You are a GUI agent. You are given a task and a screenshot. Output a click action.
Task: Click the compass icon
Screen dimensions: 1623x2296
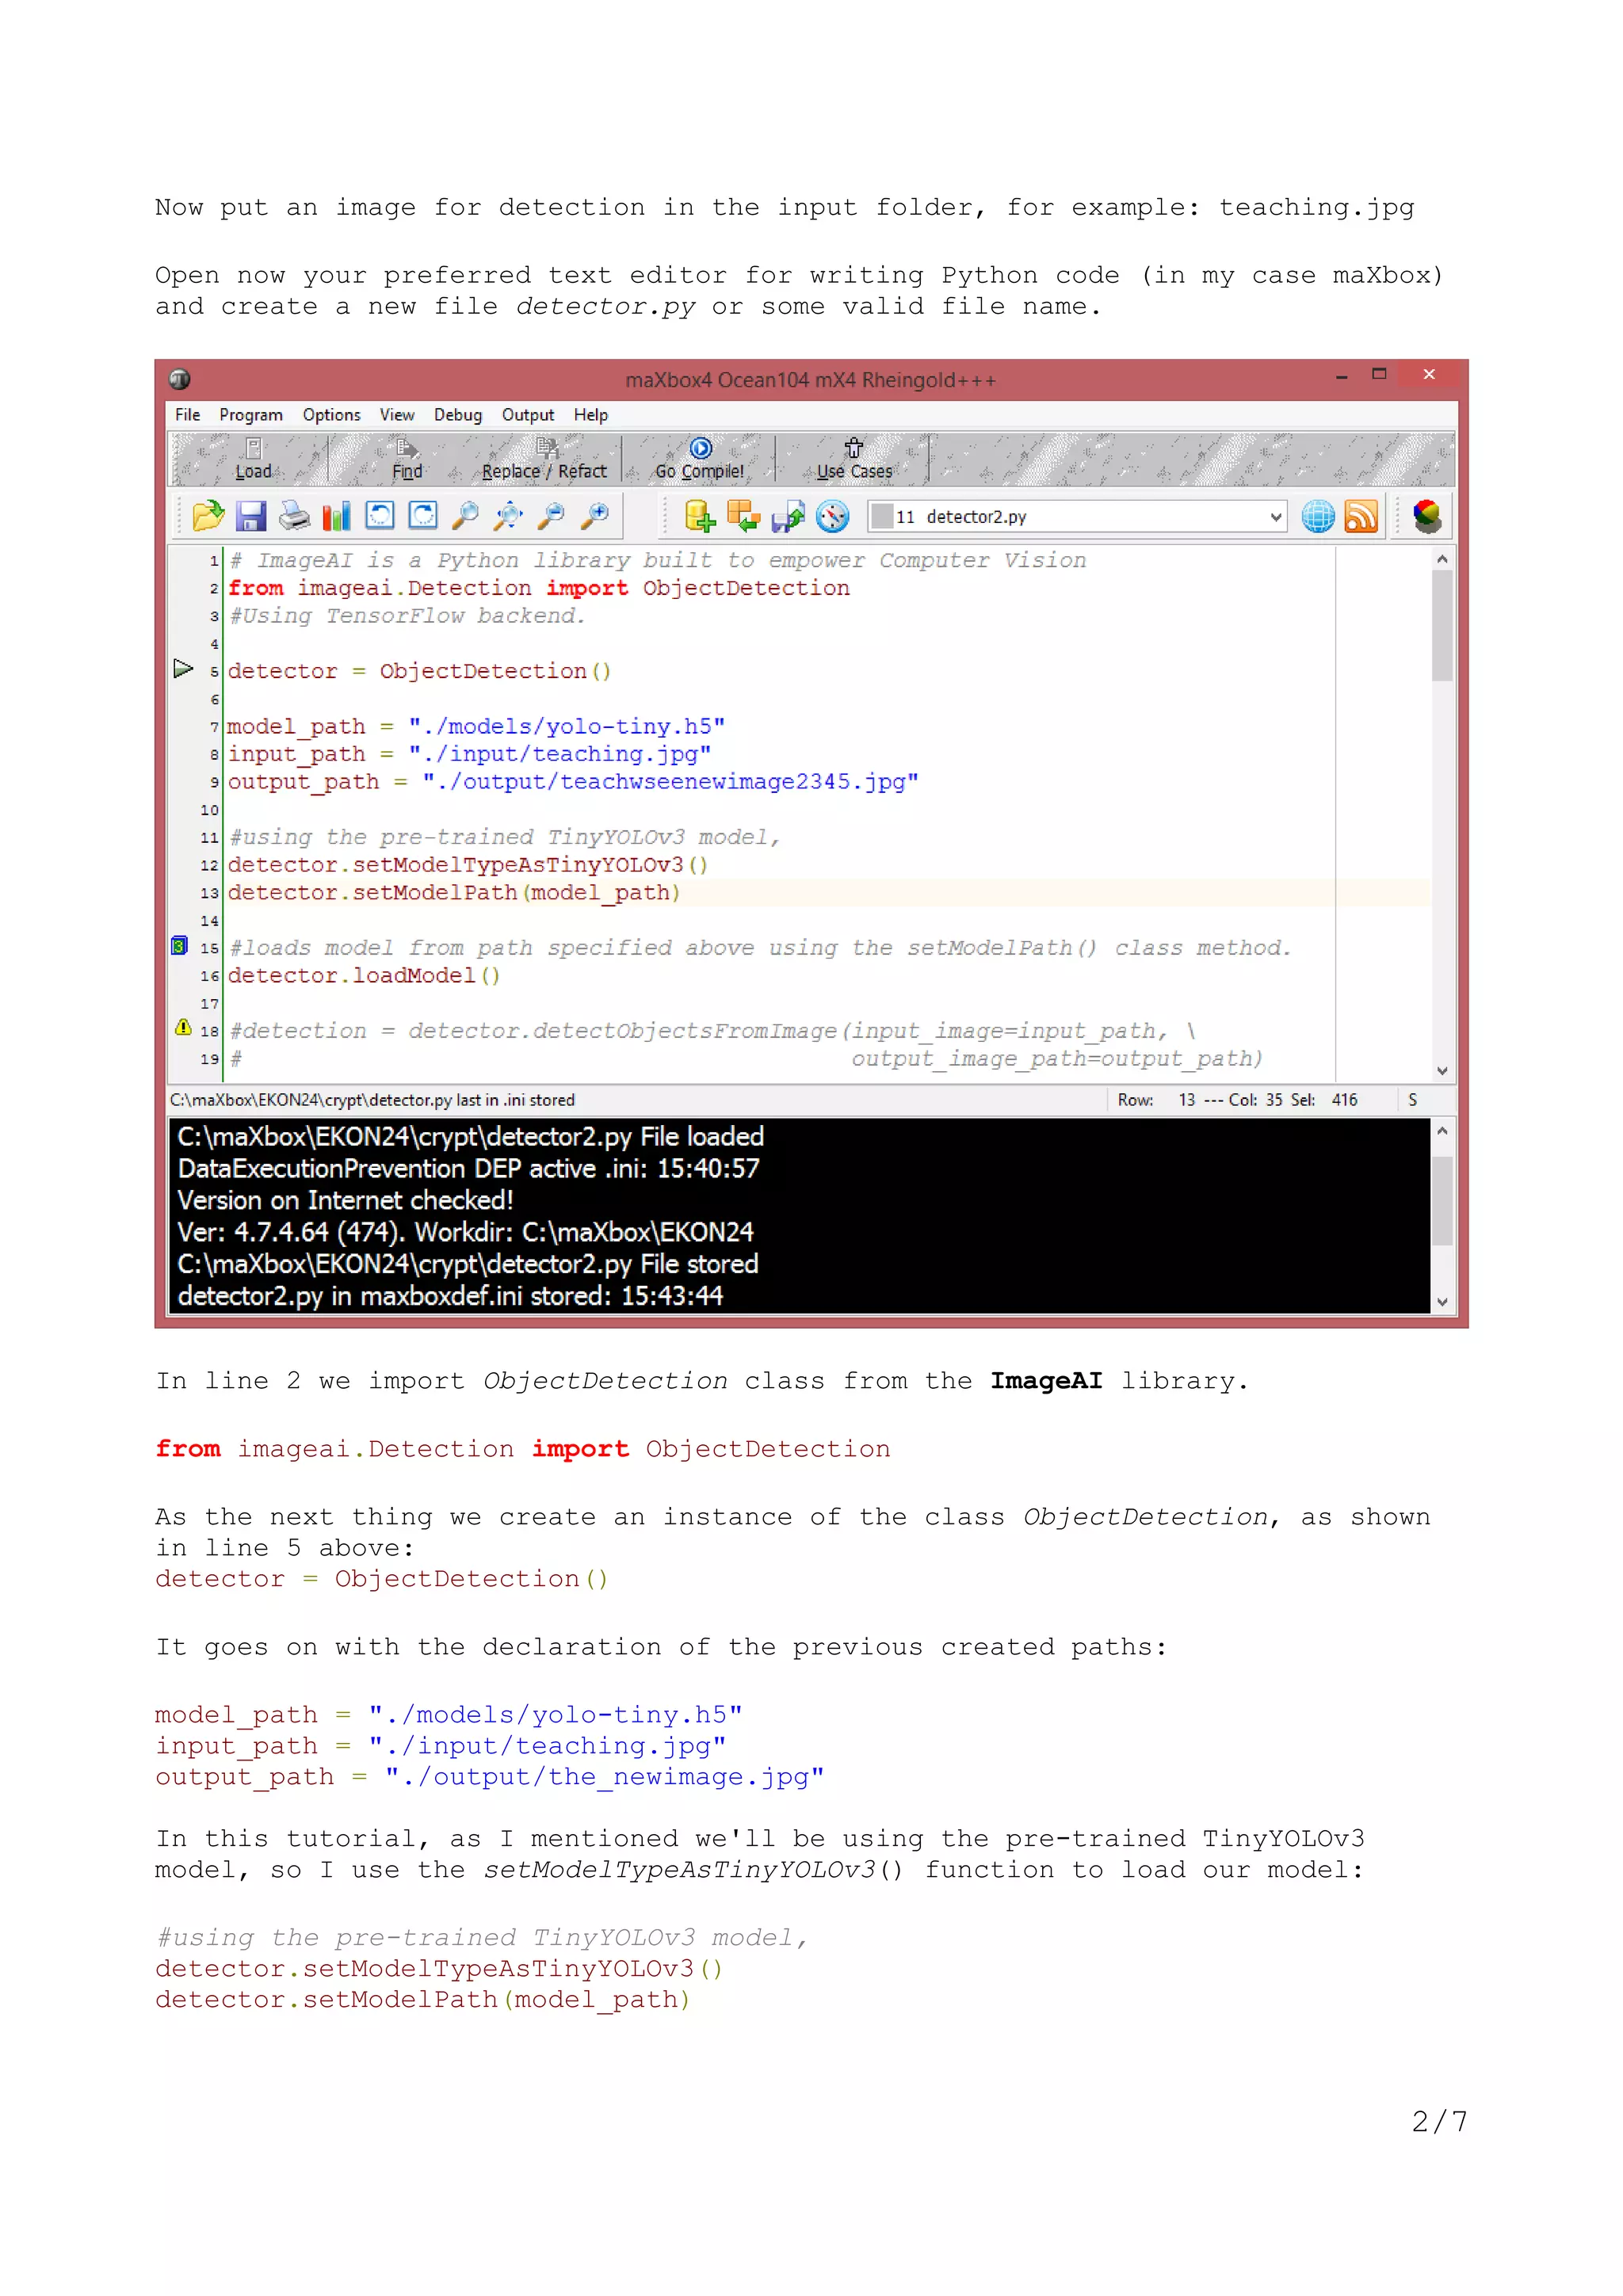click(832, 516)
